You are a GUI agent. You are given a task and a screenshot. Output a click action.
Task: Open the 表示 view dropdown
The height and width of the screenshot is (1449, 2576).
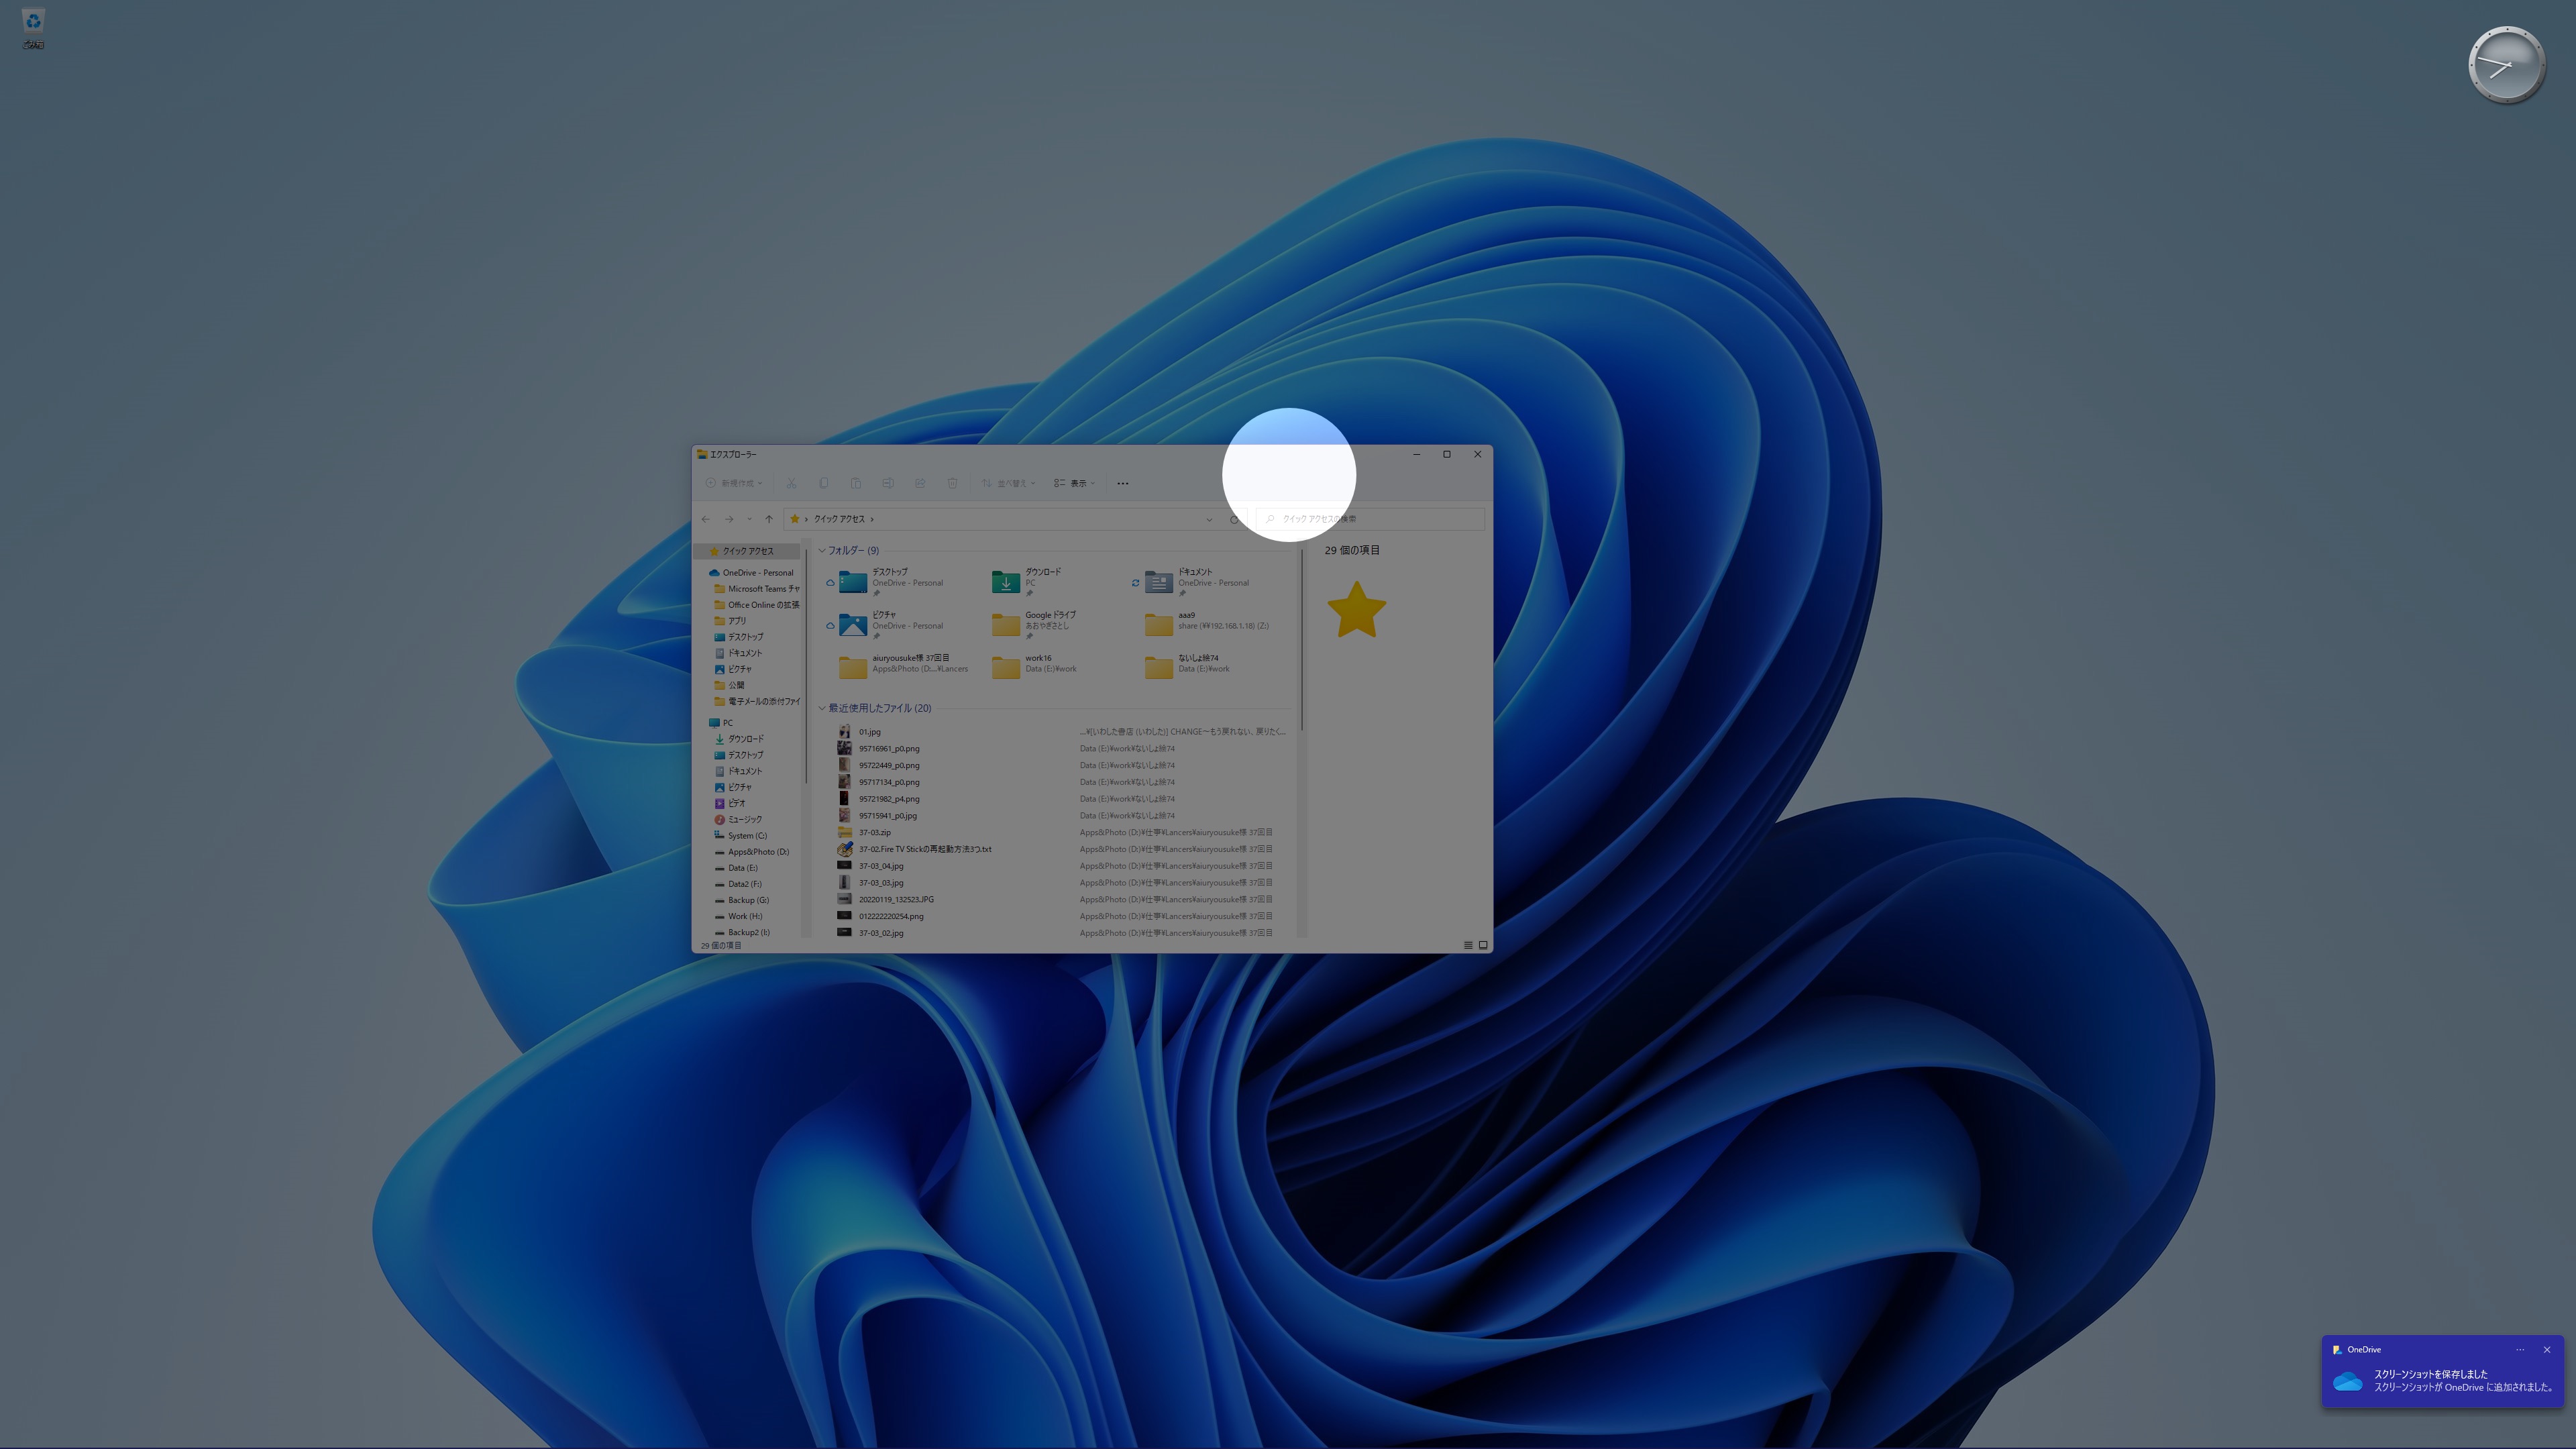click(1074, 483)
